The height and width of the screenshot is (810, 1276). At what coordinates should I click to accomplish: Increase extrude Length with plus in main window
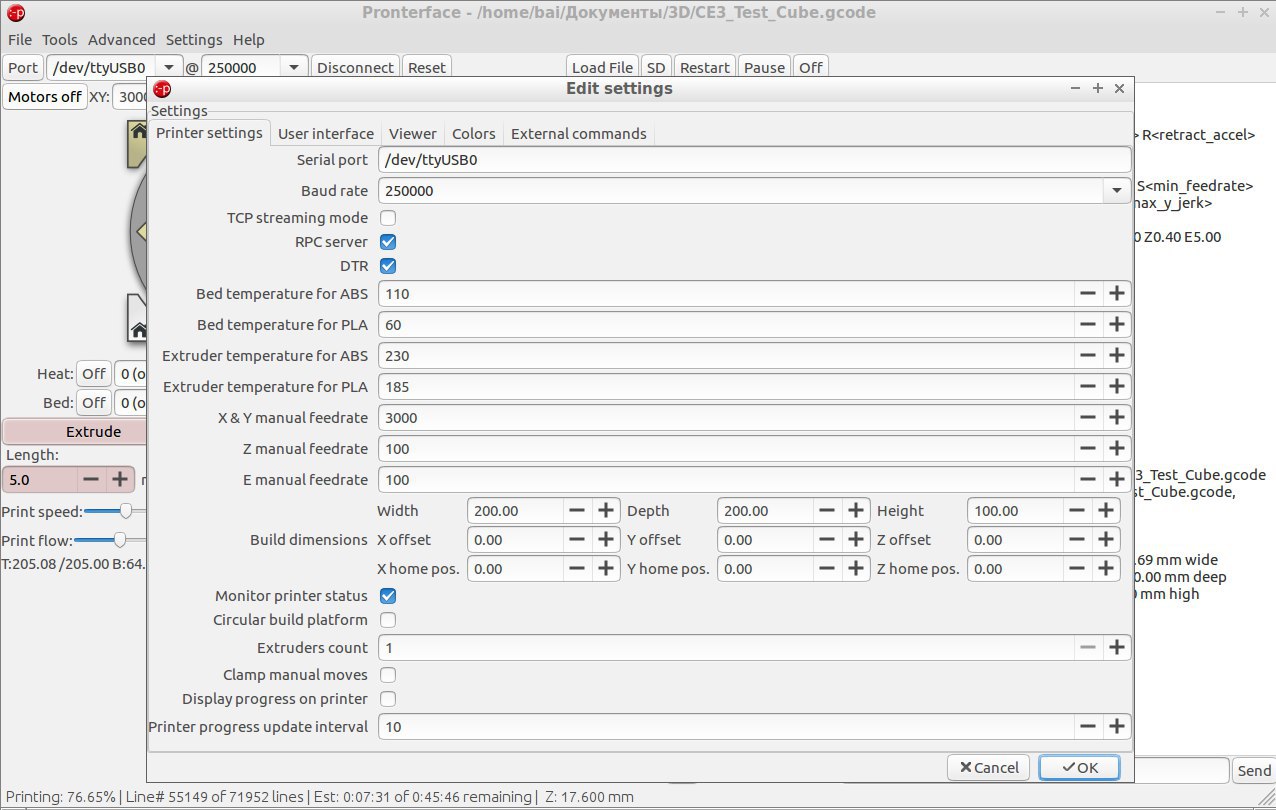[x=119, y=480]
